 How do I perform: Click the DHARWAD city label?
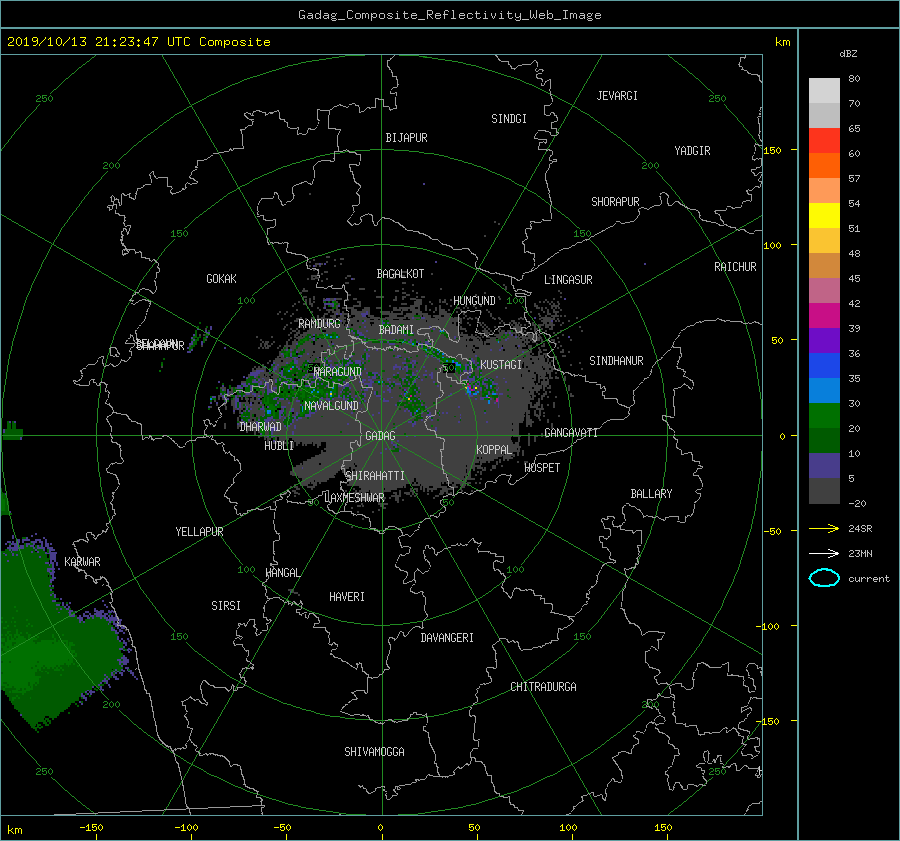(261, 427)
